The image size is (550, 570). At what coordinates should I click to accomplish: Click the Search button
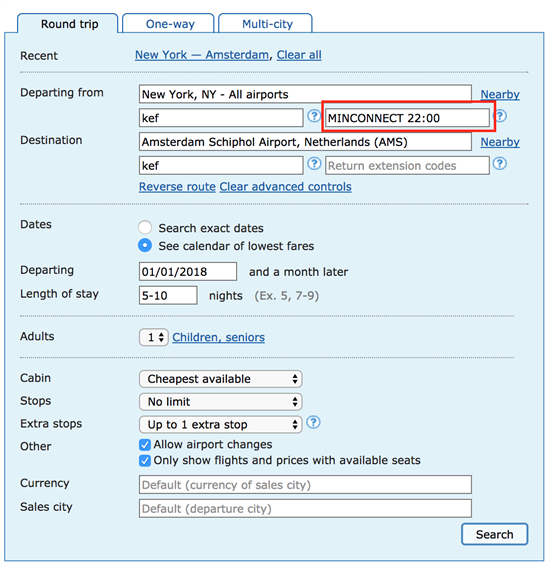(x=494, y=534)
